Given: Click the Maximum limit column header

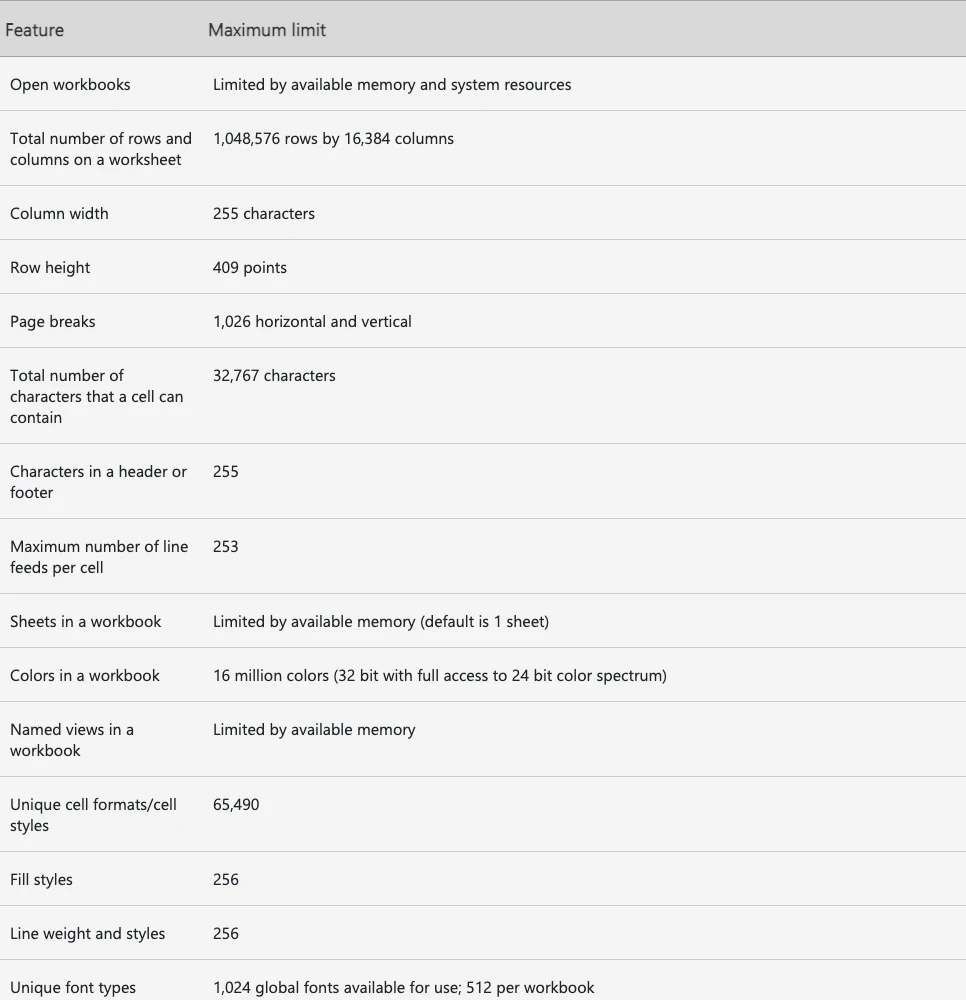Looking at the screenshot, I should pyautogui.click(x=267, y=30).
